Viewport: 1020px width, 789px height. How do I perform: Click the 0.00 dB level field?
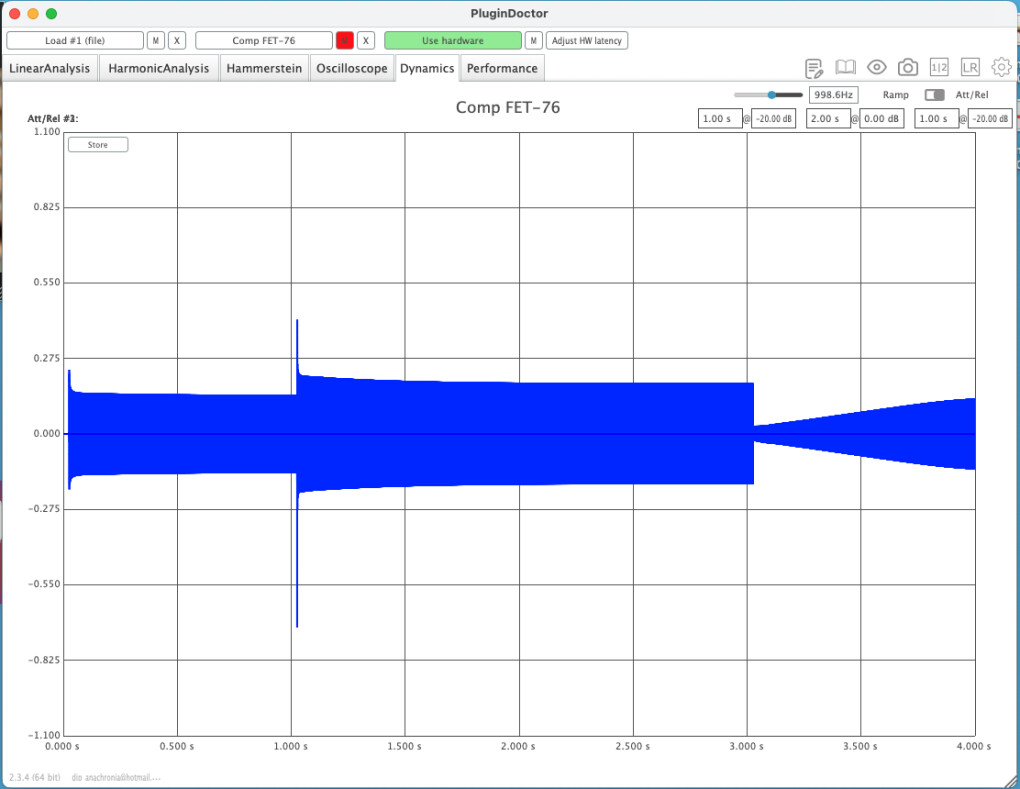click(x=881, y=119)
